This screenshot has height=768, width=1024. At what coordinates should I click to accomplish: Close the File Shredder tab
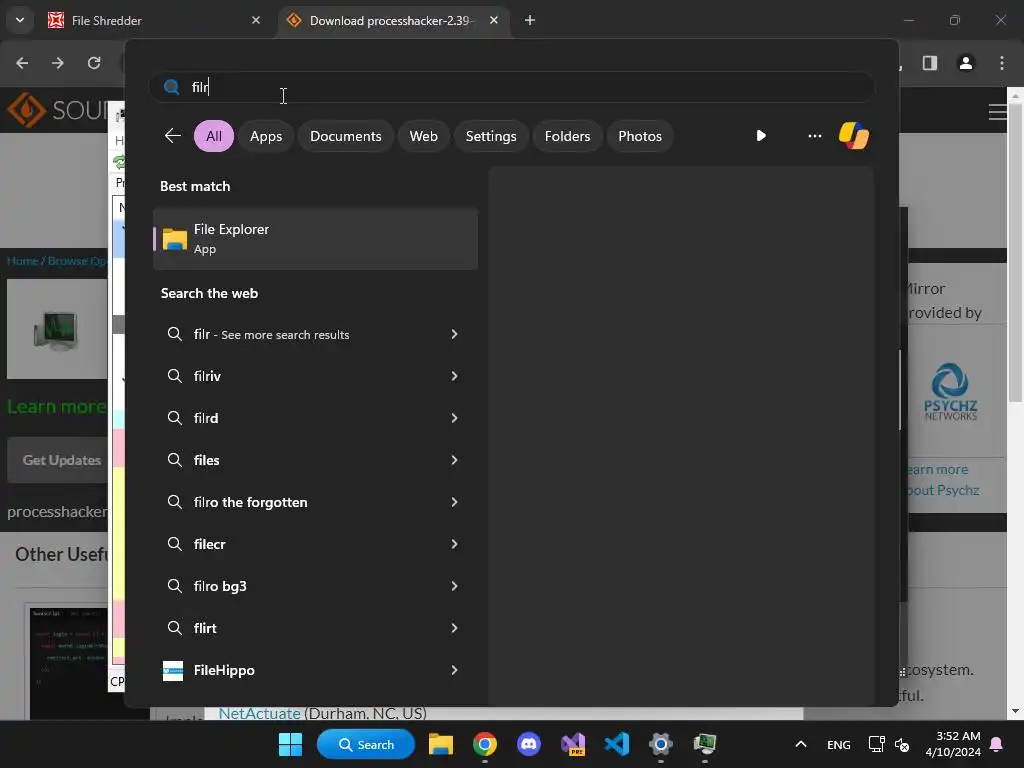coord(256,20)
